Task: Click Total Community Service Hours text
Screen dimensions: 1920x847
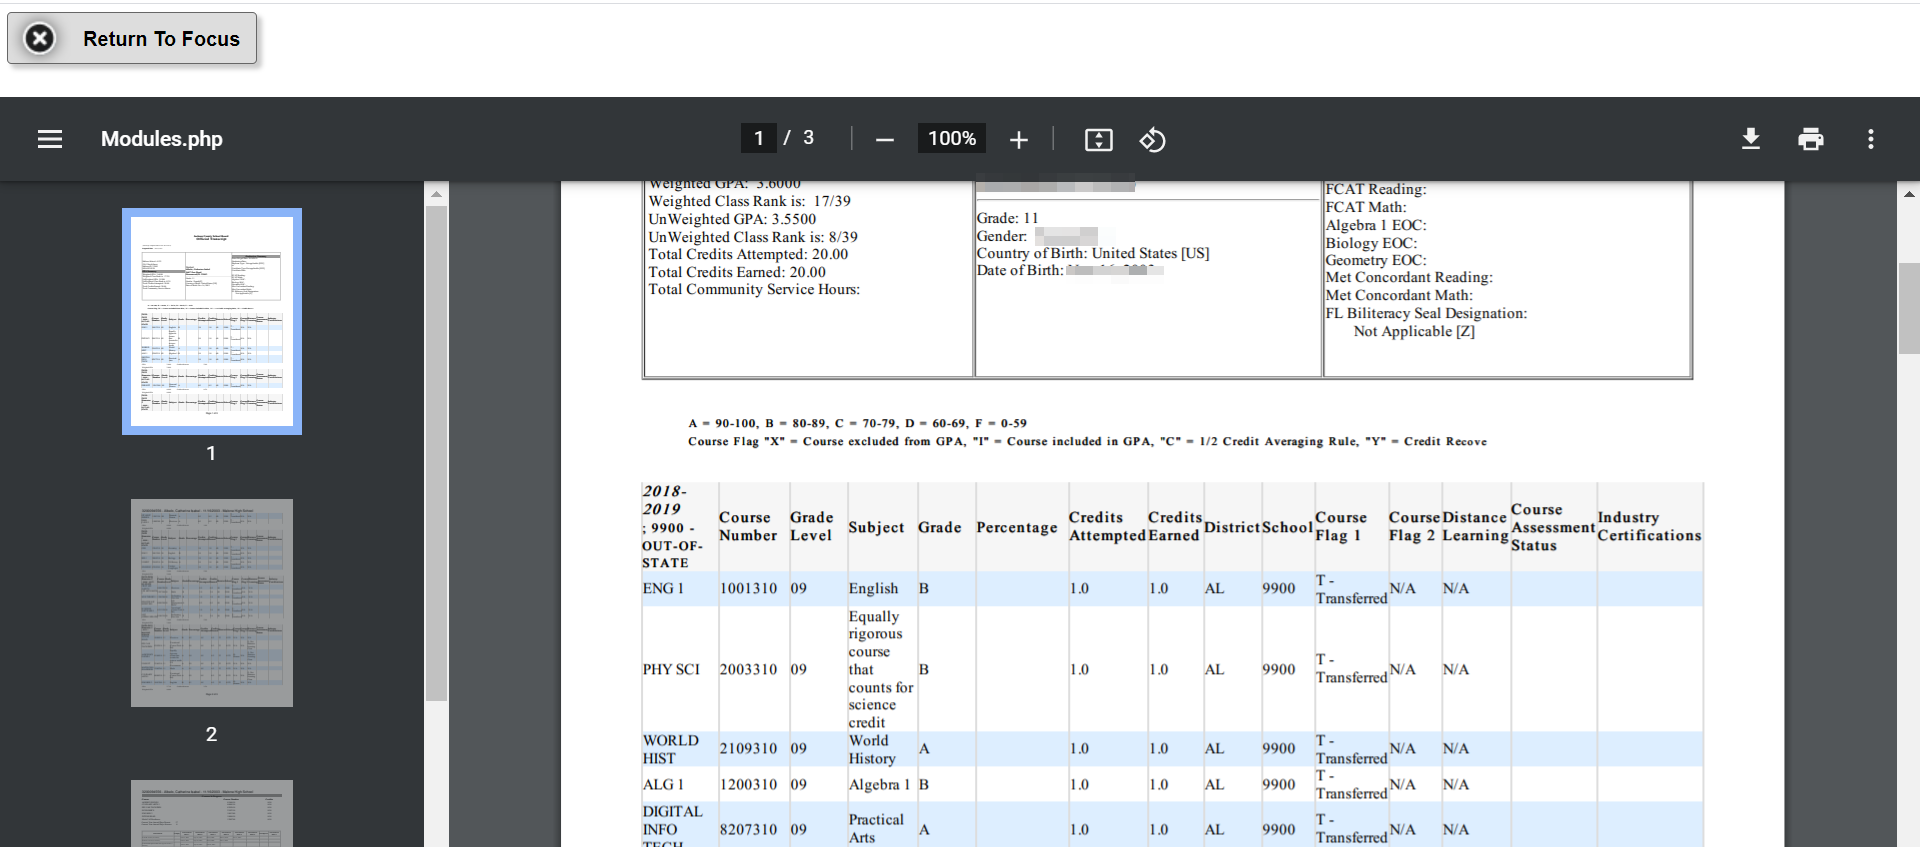Action: 754,289
